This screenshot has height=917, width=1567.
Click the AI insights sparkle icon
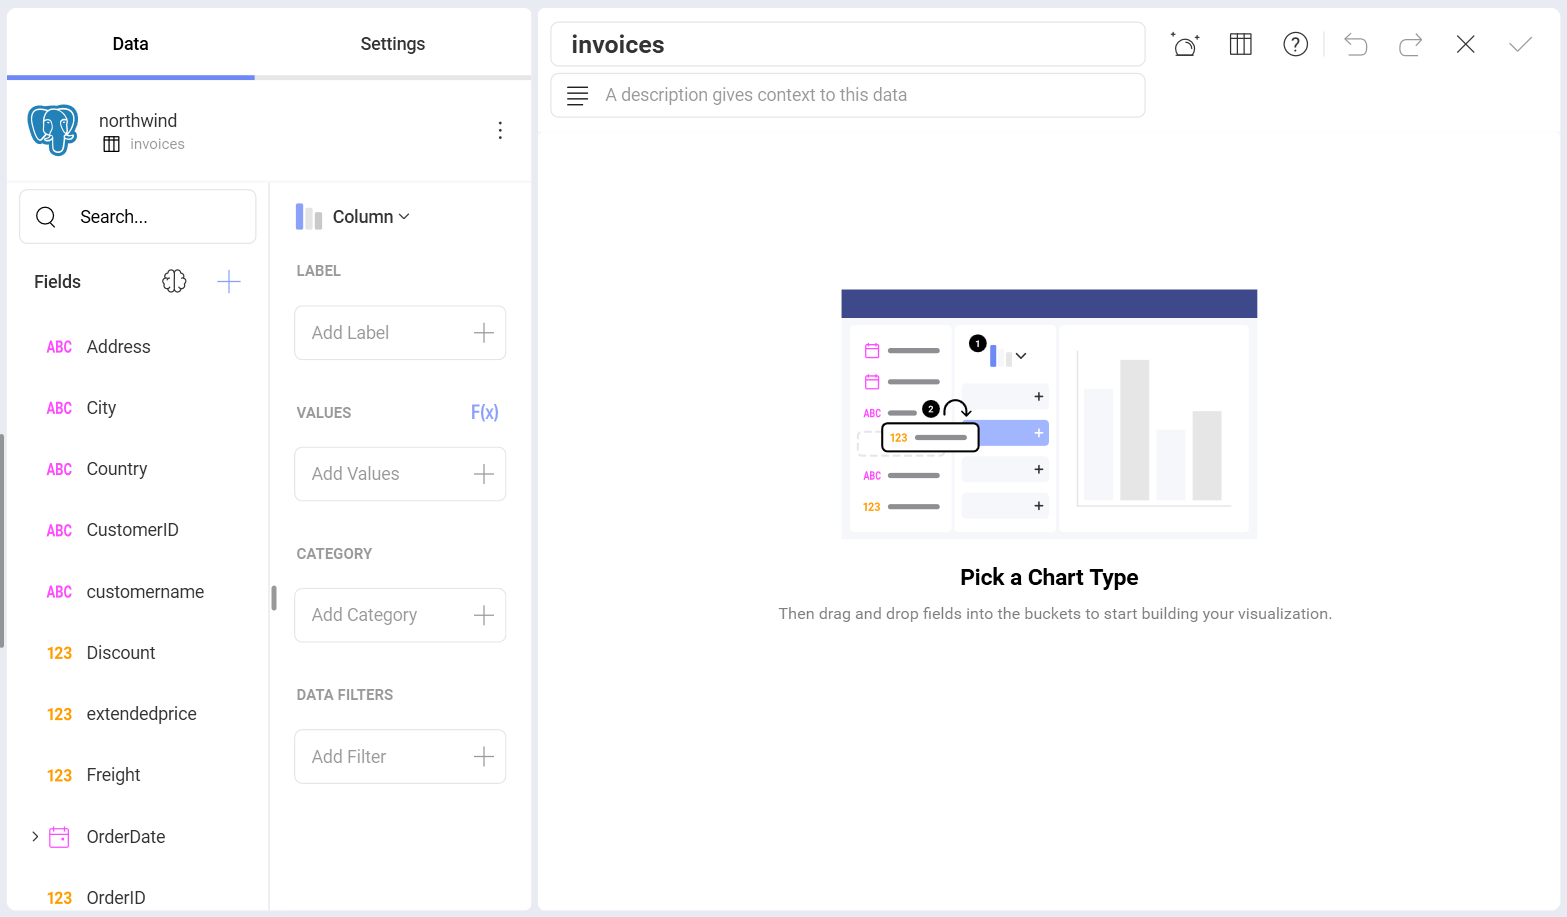[1185, 44]
